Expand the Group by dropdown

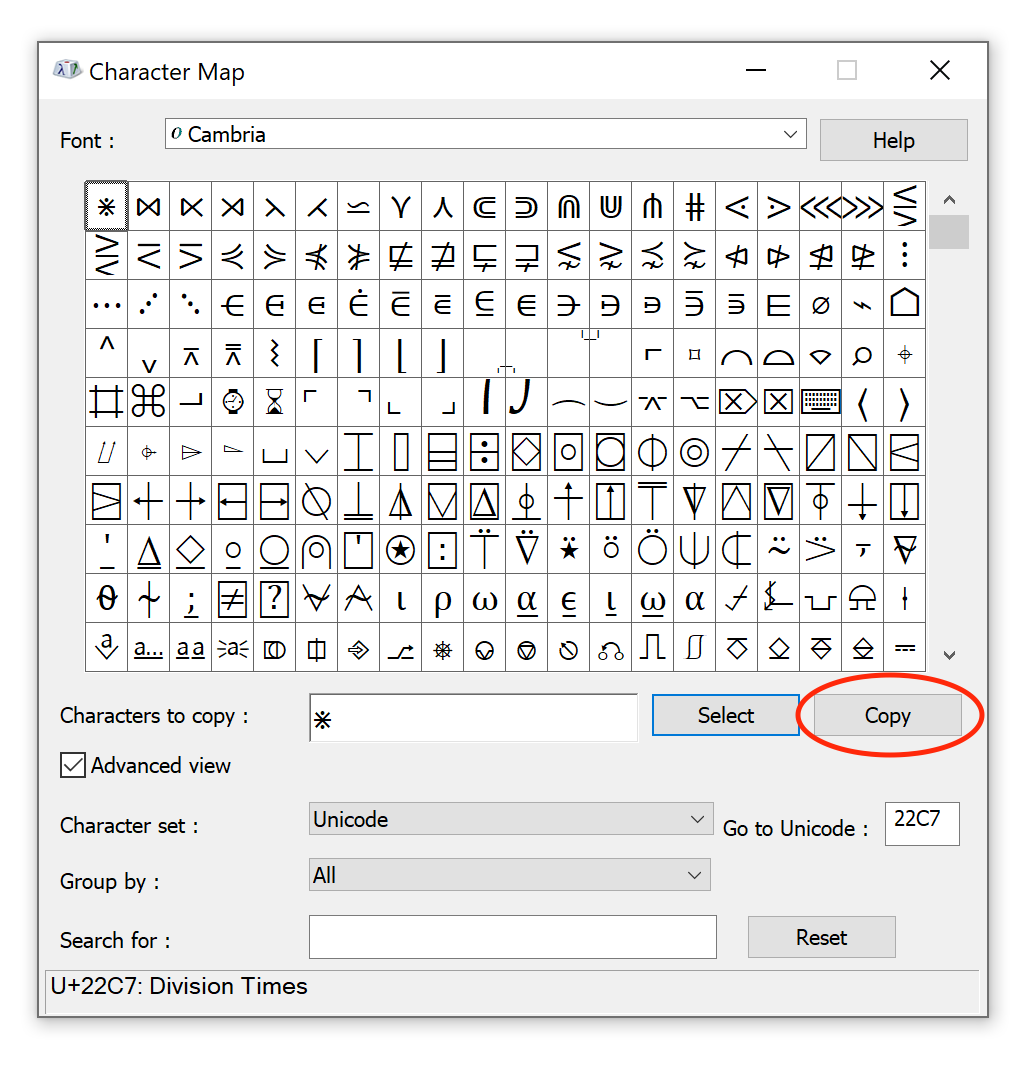(697, 874)
